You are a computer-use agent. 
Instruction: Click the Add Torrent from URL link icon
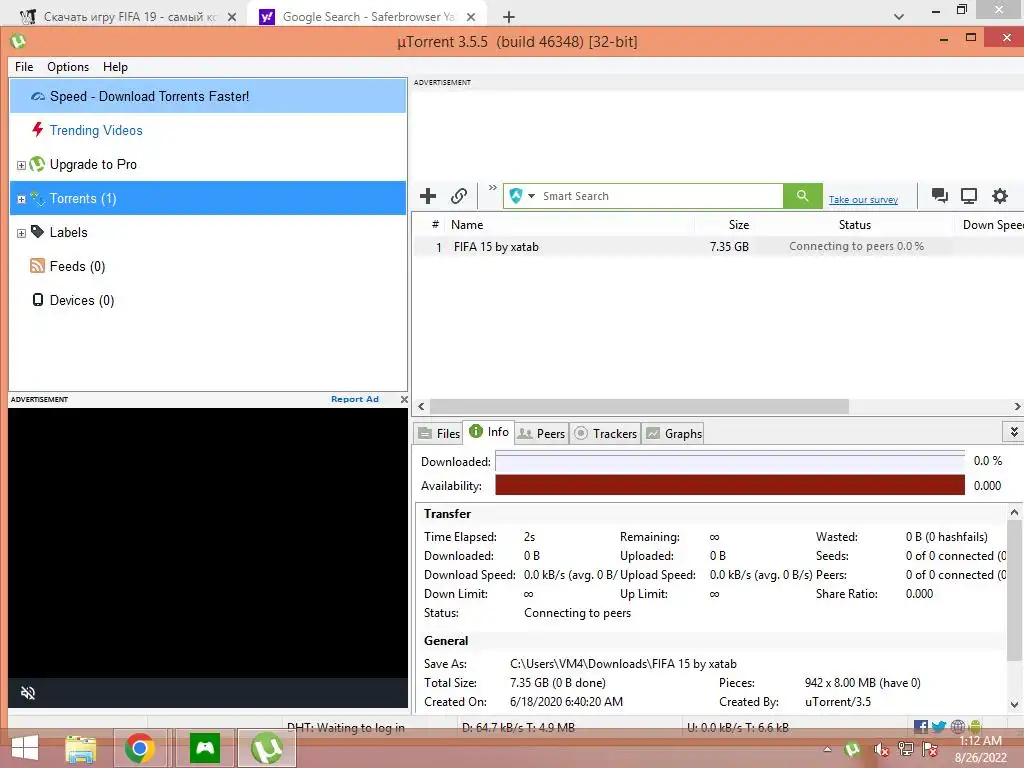click(459, 196)
